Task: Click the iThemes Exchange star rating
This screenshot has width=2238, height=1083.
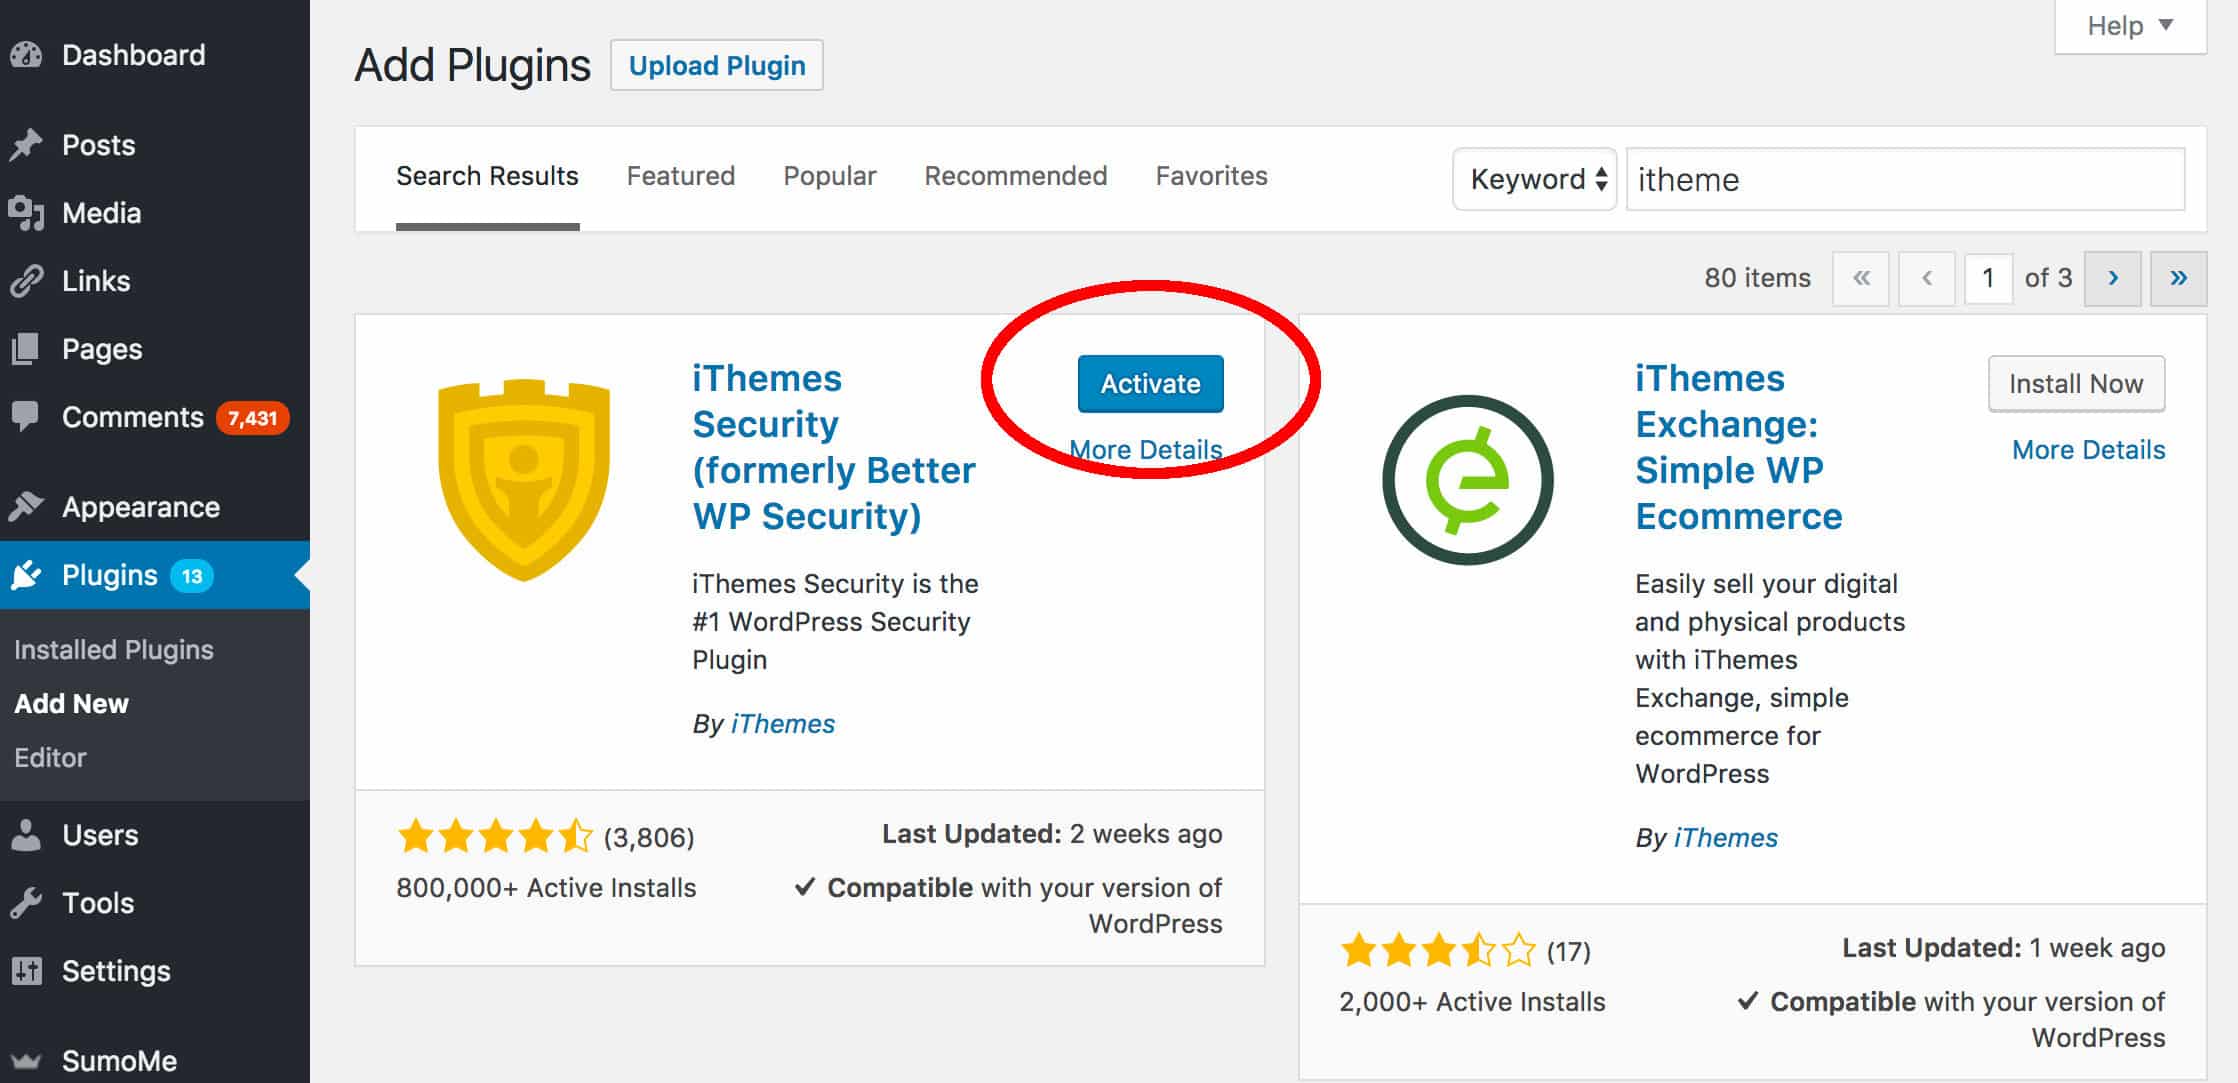Action: (1438, 950)
